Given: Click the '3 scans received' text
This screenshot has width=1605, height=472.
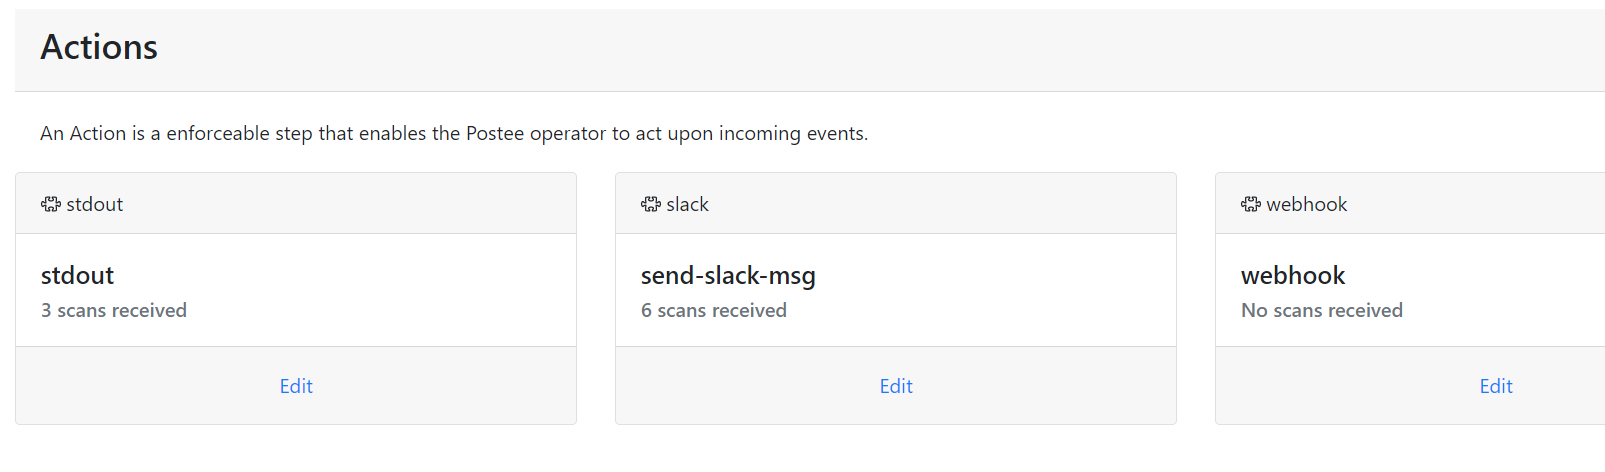Looking at the screenshot, I should (114, 310).
